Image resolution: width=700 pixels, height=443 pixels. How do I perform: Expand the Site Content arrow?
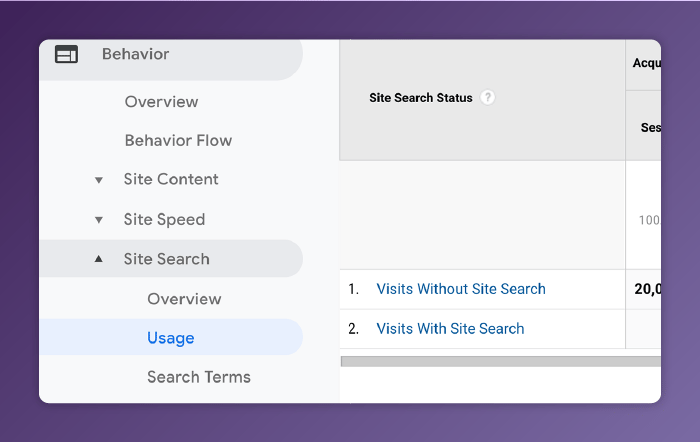[x=98, y=180]
